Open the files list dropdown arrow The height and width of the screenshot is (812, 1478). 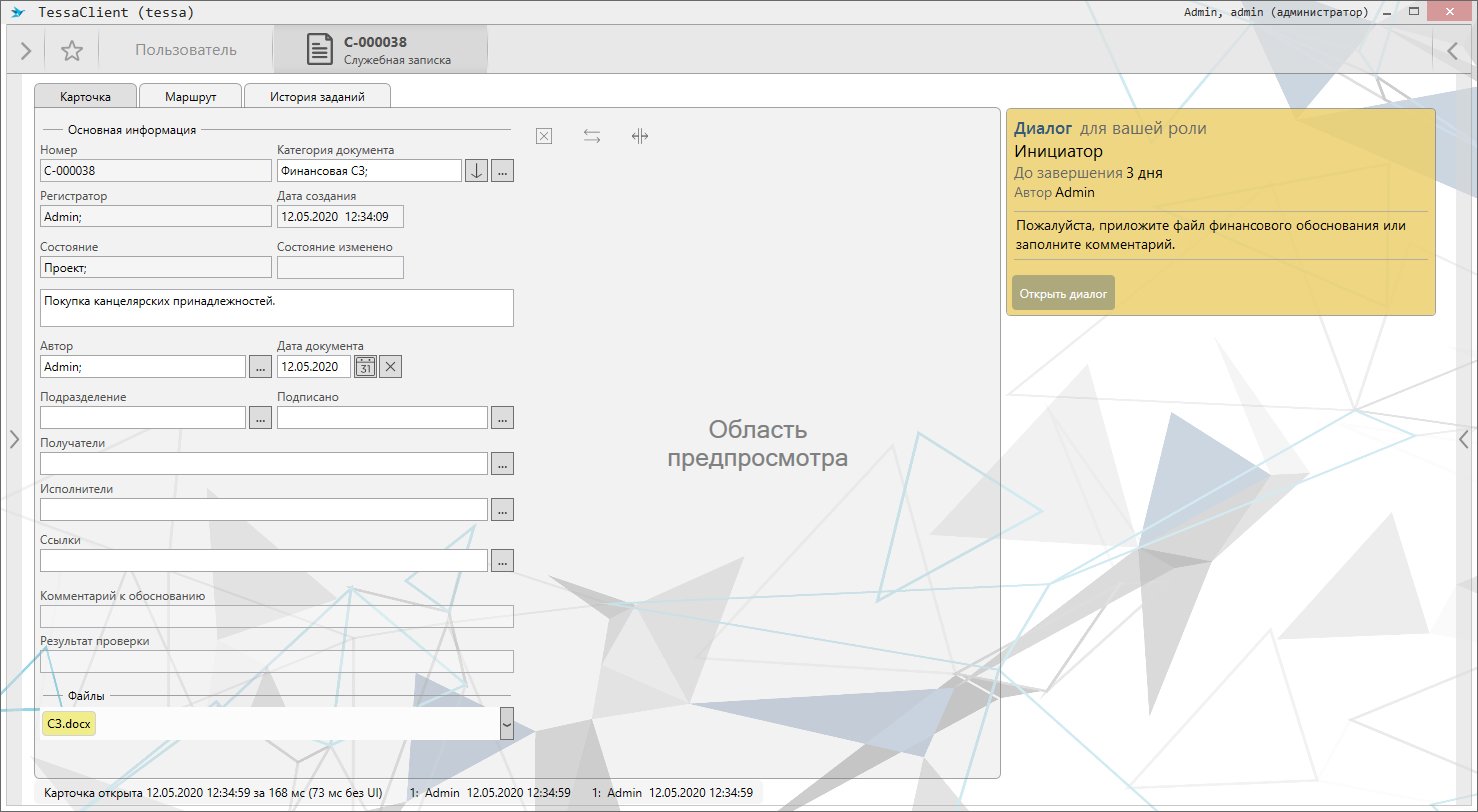(x=507, y=723)
